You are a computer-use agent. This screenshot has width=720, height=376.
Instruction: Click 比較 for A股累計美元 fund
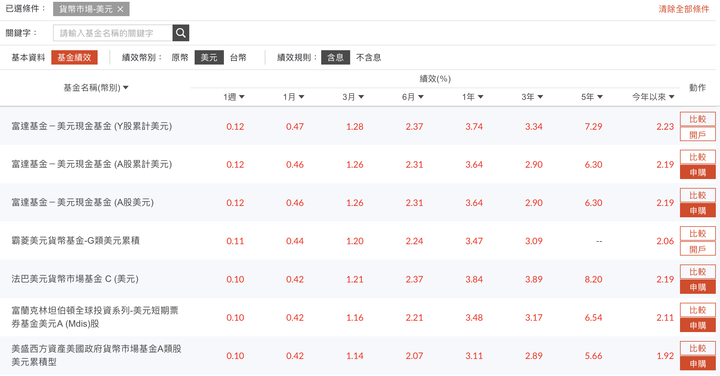(698, 157)
